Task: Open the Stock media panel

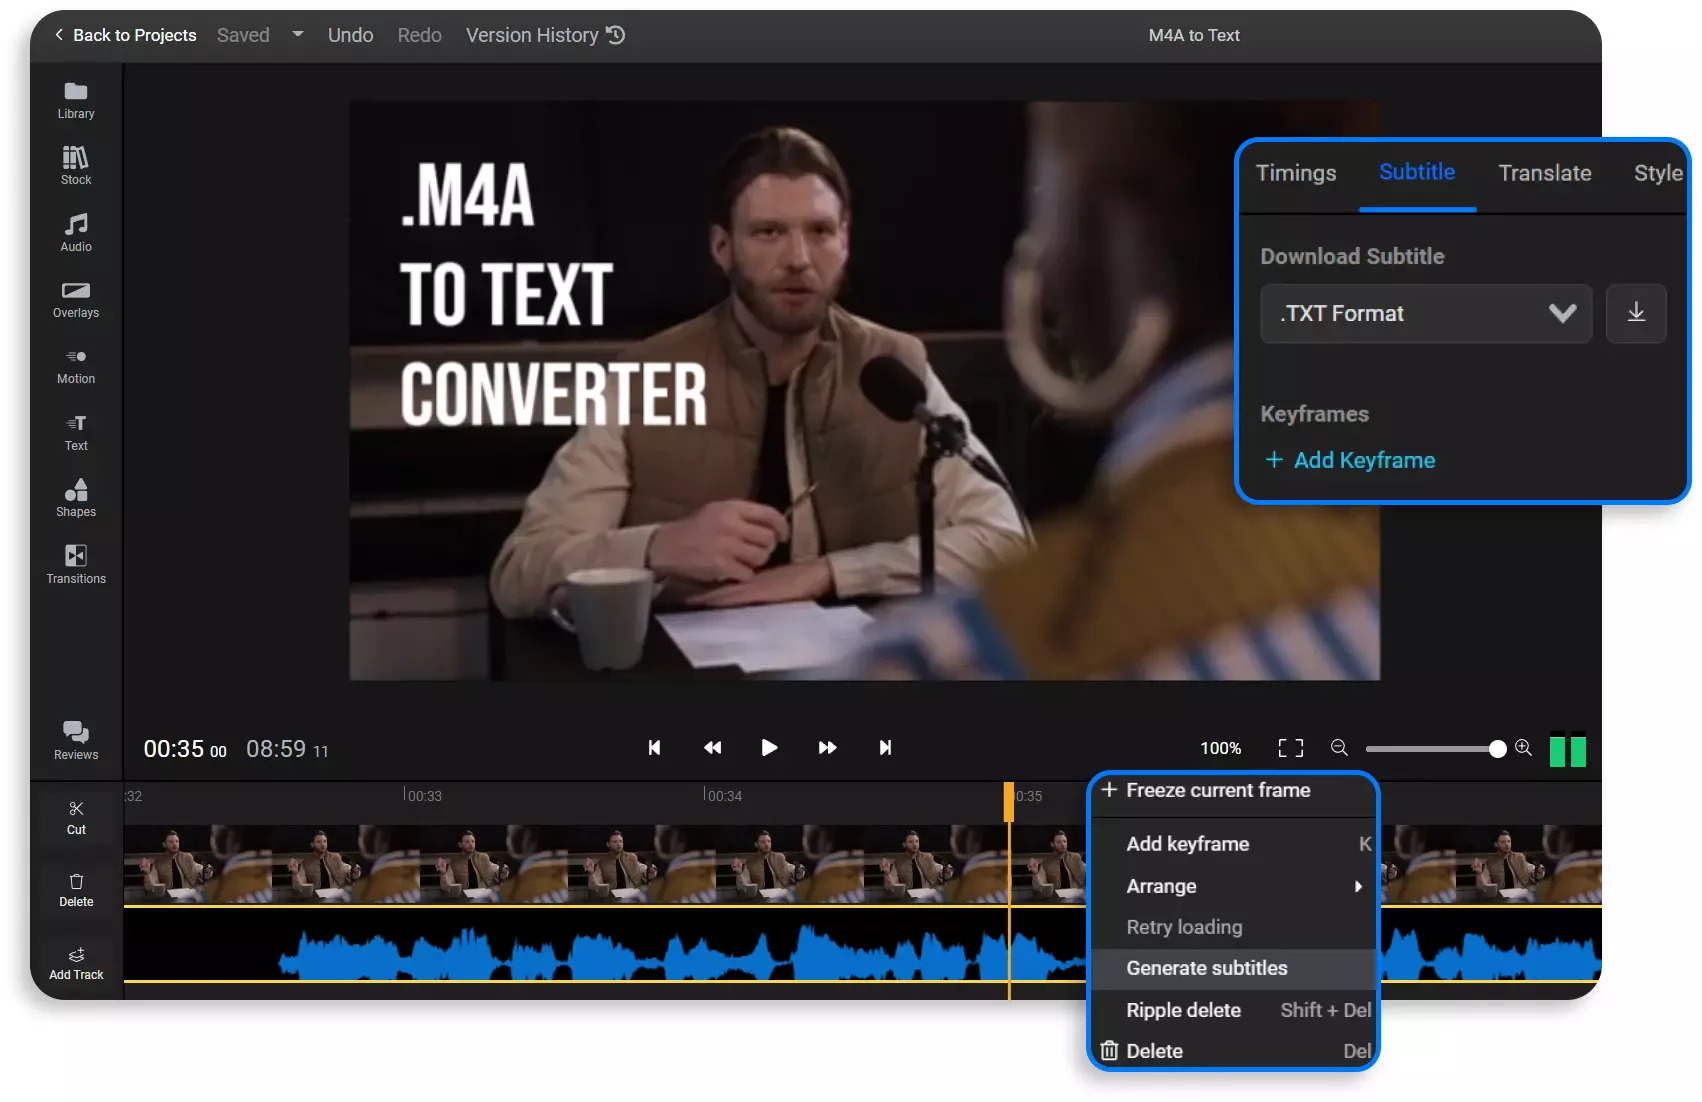Action: pos(75,165)
